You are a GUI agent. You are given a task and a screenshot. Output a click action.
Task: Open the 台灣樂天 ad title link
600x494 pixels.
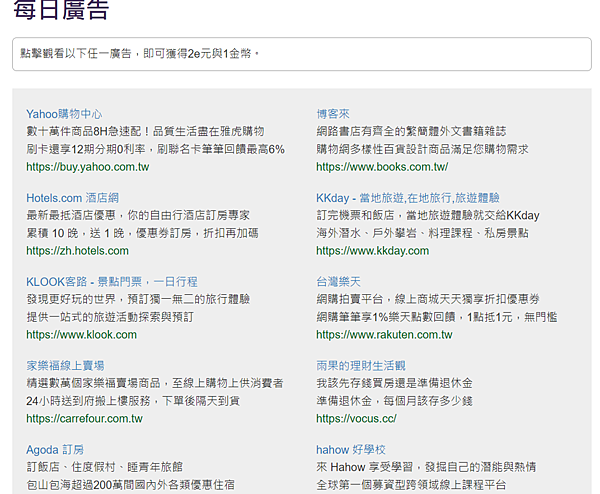(338, 282)
